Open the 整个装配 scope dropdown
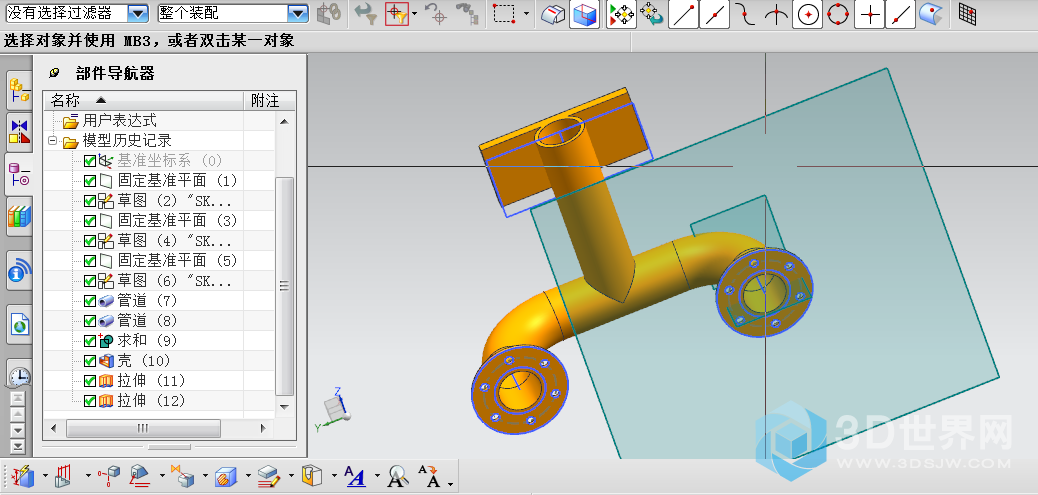The image size is (1038, 495). click(x=297, y=14)
